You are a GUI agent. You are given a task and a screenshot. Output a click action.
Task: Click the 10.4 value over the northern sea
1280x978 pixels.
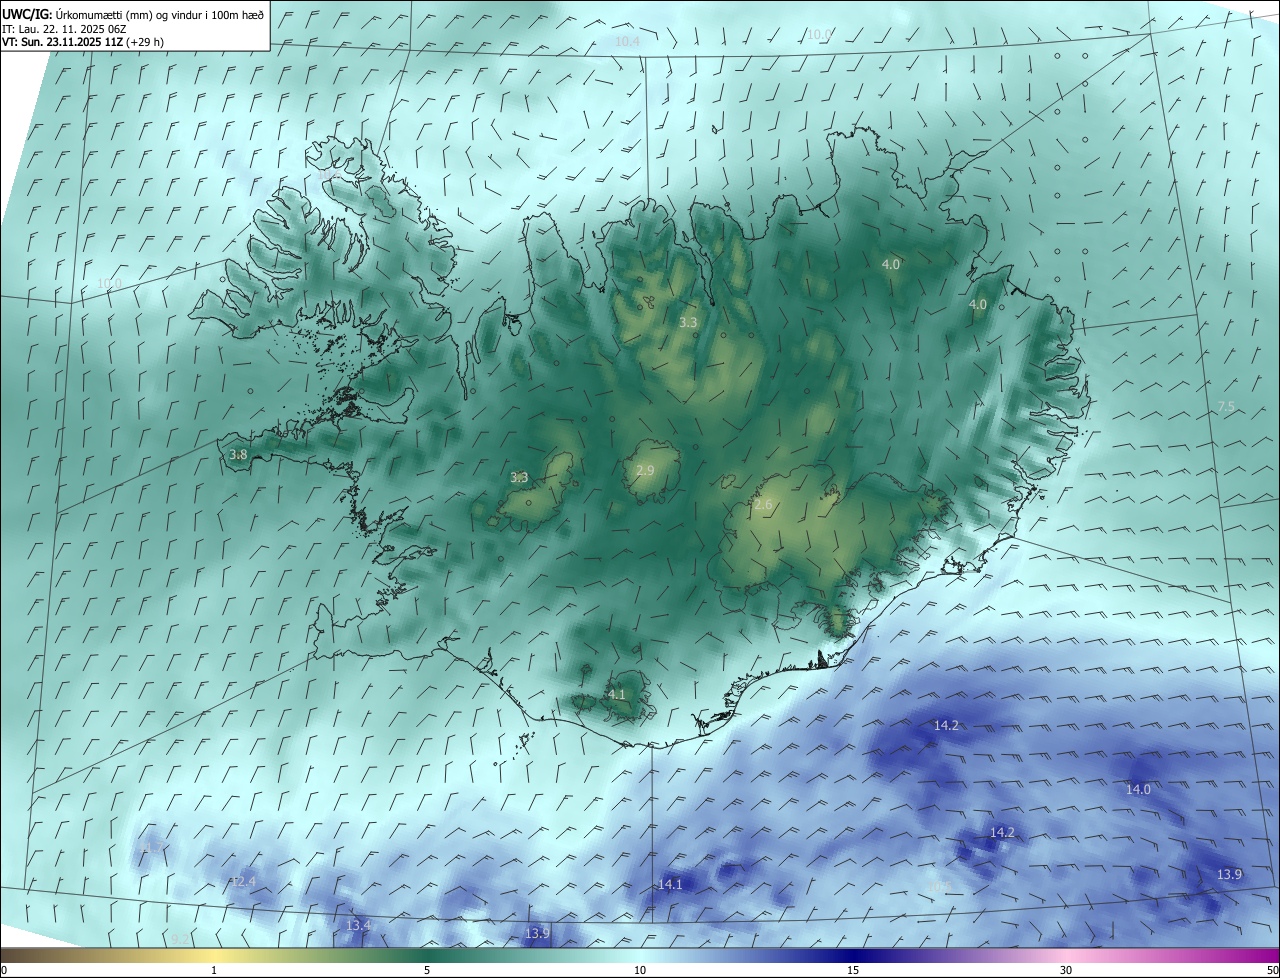628,42
